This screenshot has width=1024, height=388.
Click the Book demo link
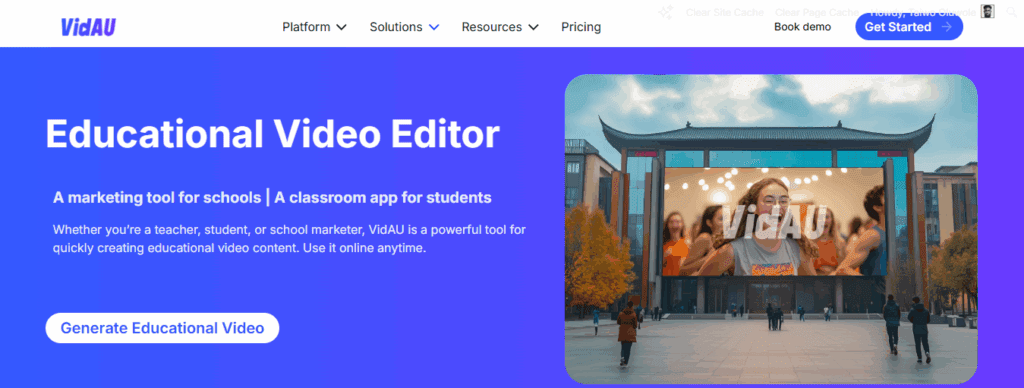pyautogui.click(x=803, y=27)
